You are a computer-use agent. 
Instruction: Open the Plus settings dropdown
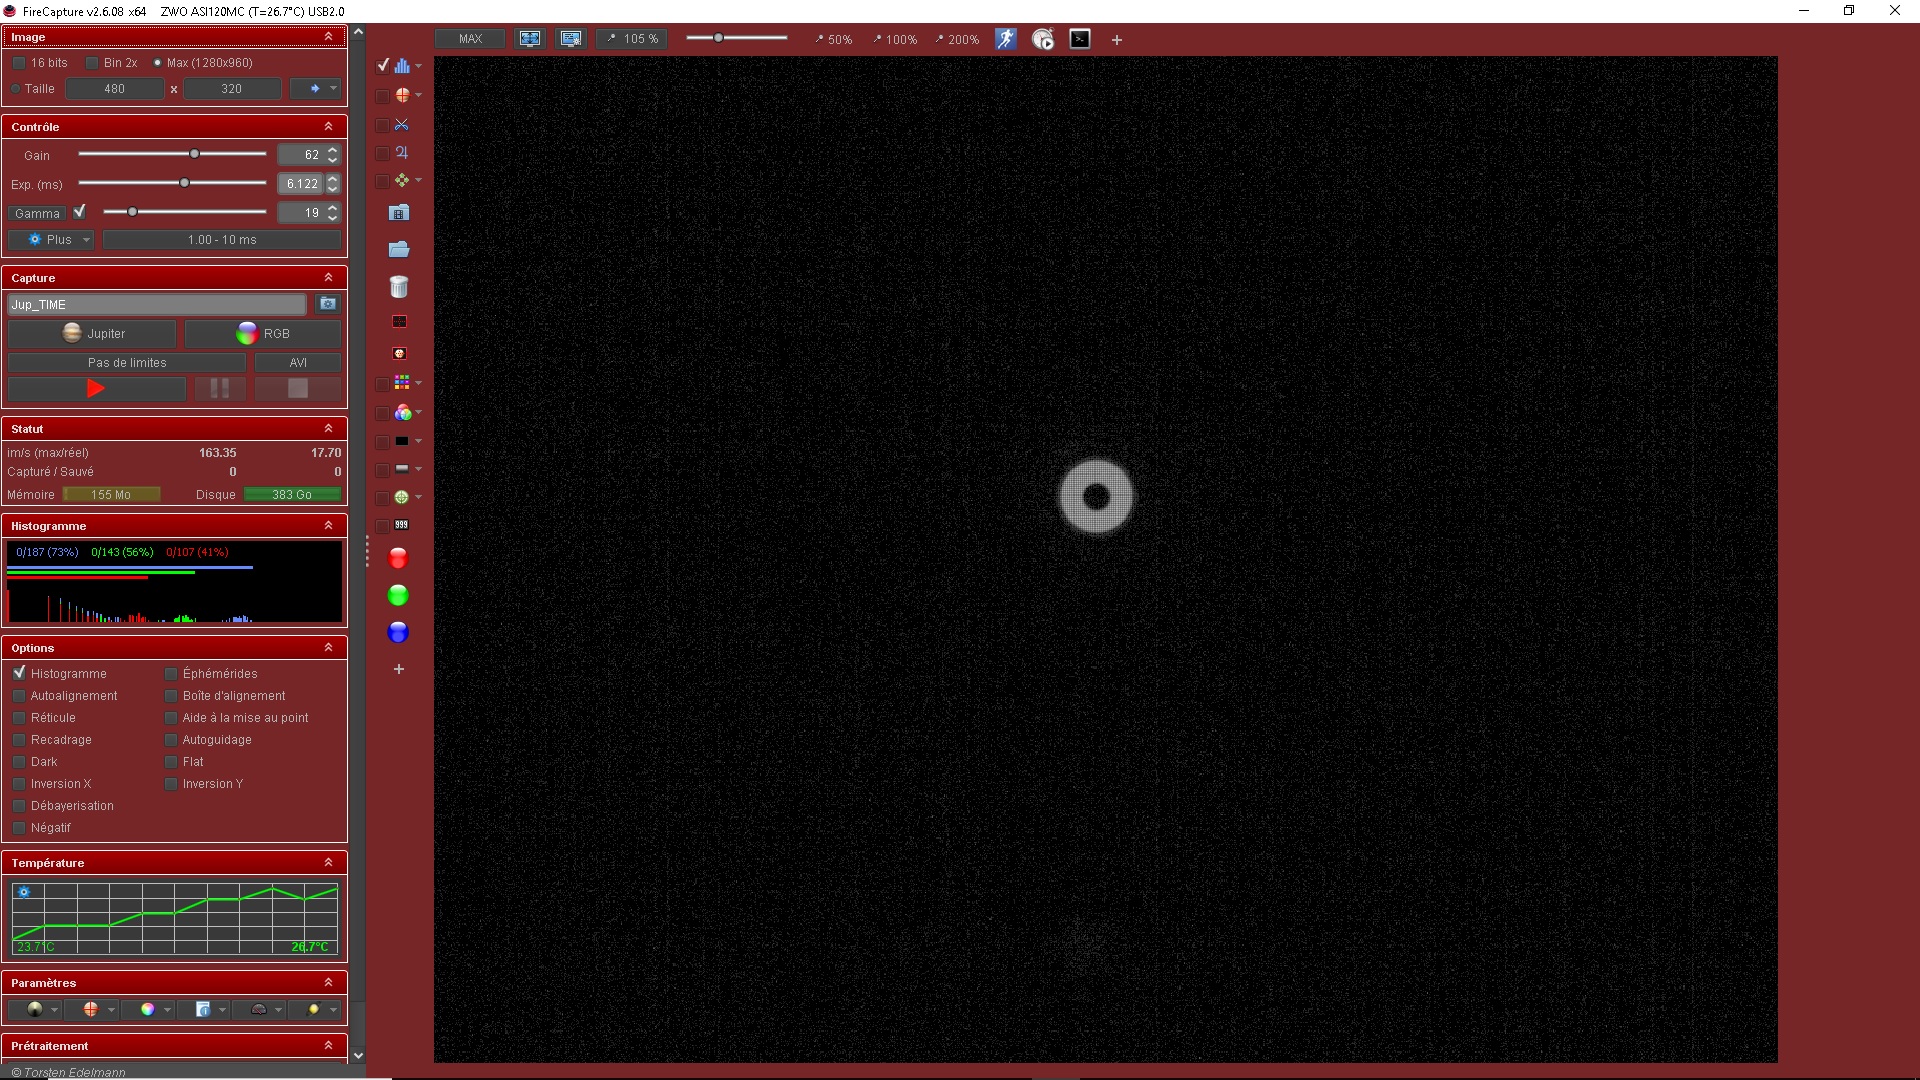(51, 240)
